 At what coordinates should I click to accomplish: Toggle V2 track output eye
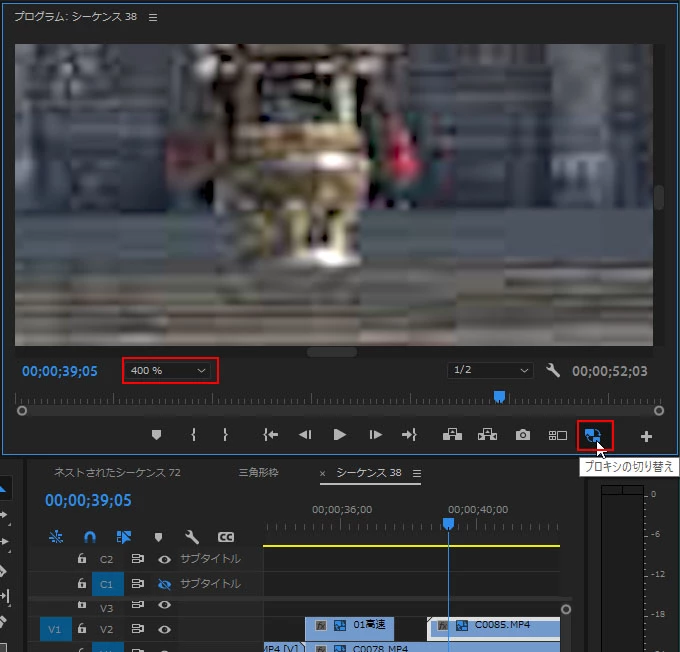pyautogui.click(x=164, y=629)
